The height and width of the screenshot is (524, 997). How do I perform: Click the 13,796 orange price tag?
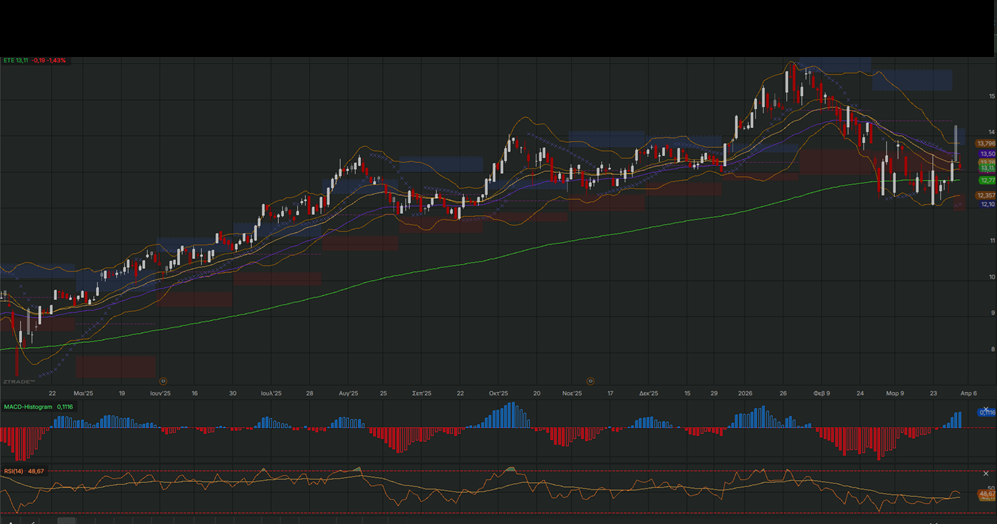click(986, 144)
